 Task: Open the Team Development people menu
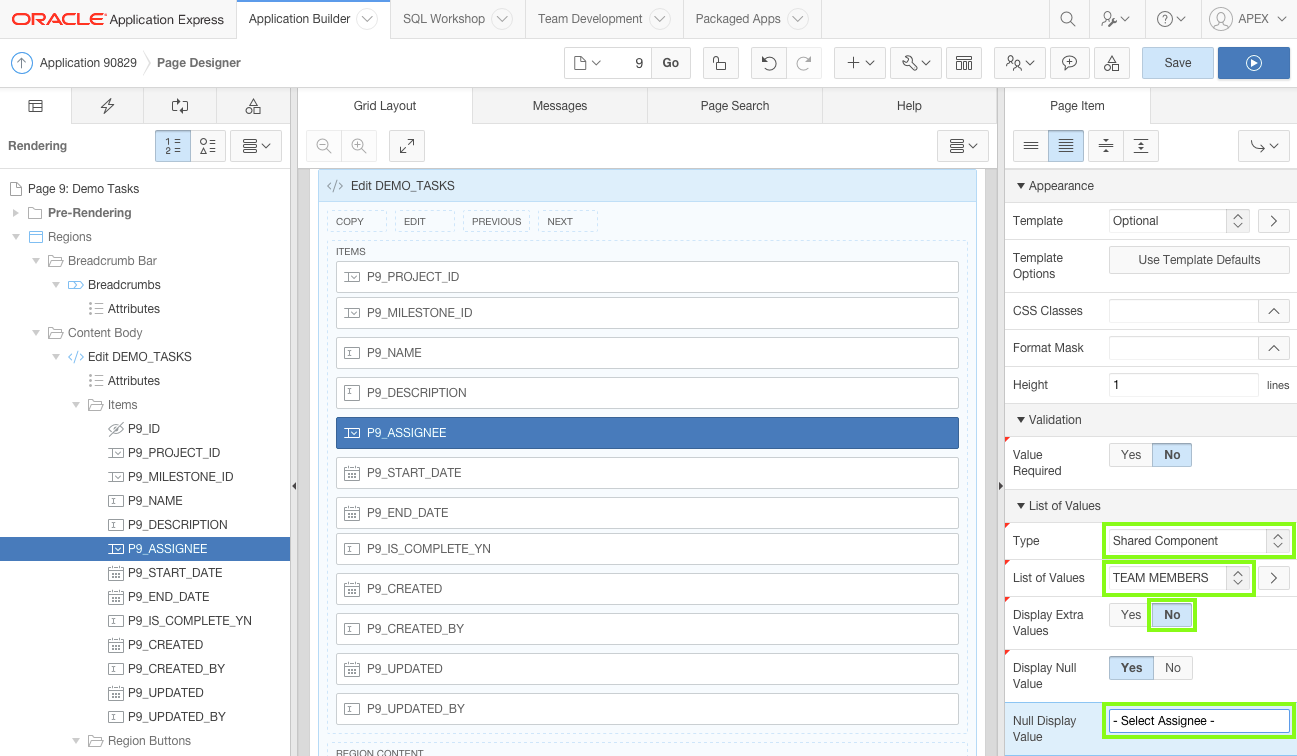[x=1020, y=63]
